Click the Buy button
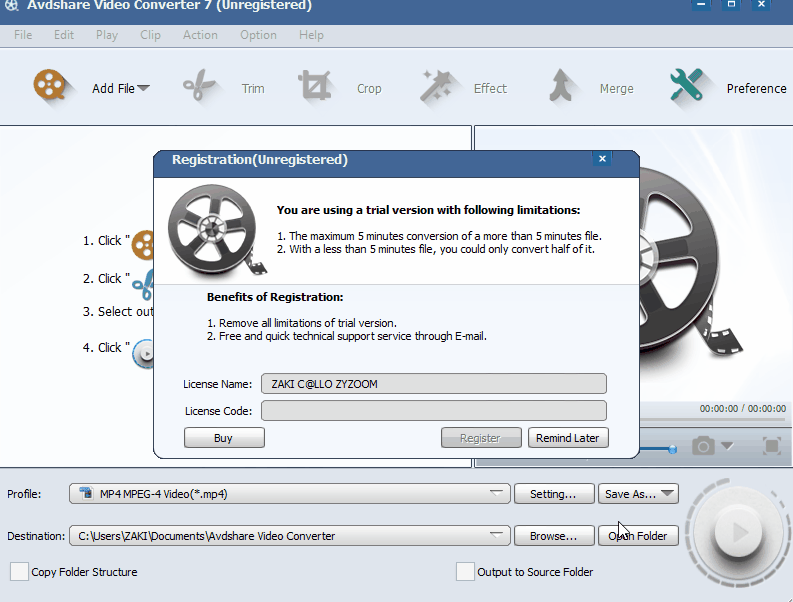793x602 pixels. (224, 438)
